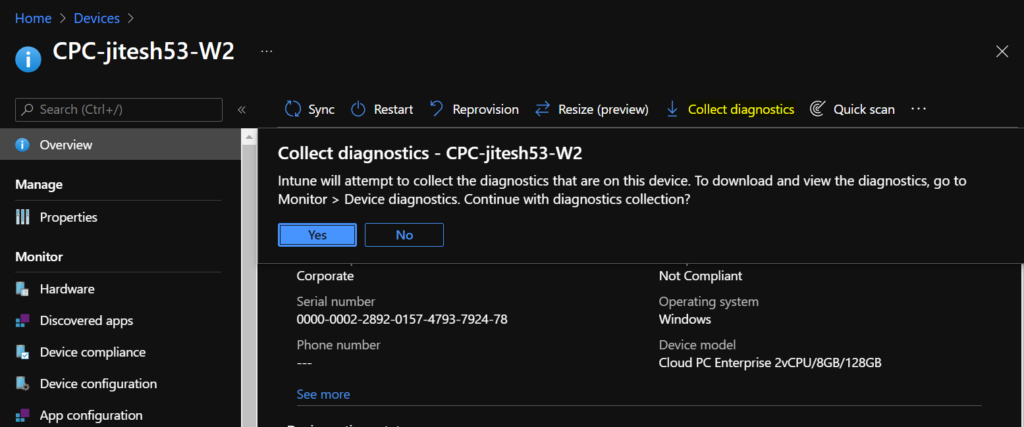1024x427 pixels.
Task: Click the Device compliance icon
Action: (23, 352)
